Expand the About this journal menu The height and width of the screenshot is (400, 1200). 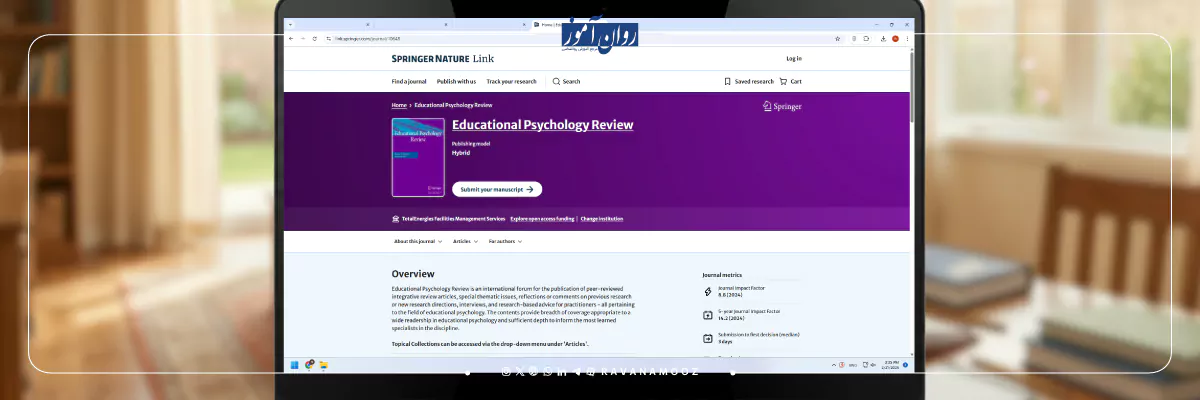pyautogui.click(x=418, y=241)
